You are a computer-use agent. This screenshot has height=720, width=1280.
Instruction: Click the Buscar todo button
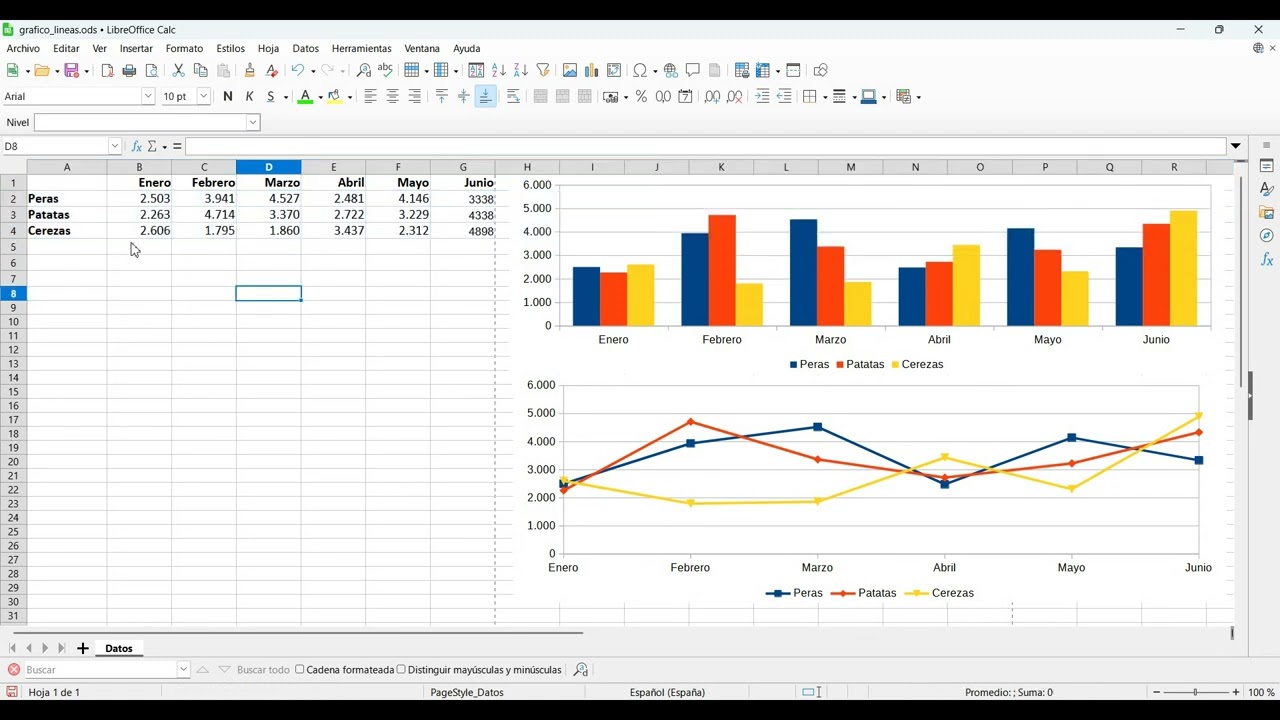coord(263,669)
